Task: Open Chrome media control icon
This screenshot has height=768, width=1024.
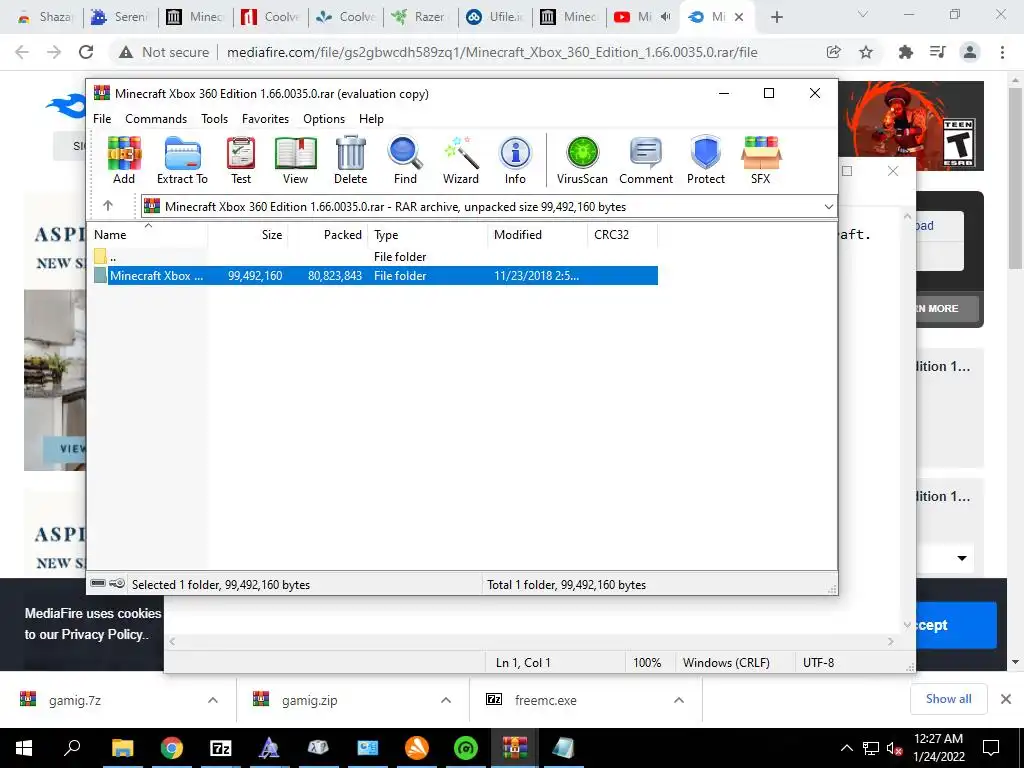Action: [937, 52]
